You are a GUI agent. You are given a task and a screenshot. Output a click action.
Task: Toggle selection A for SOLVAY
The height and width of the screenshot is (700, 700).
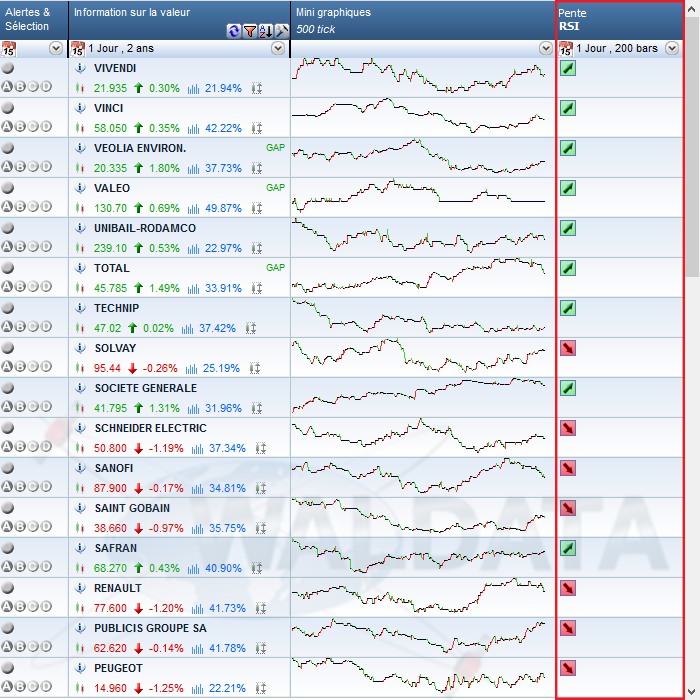(7, 366)
